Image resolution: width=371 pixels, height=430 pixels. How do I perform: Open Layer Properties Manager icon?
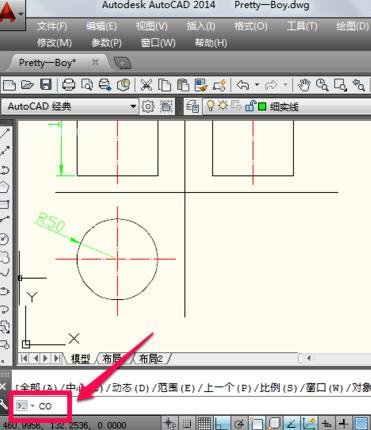192,106
